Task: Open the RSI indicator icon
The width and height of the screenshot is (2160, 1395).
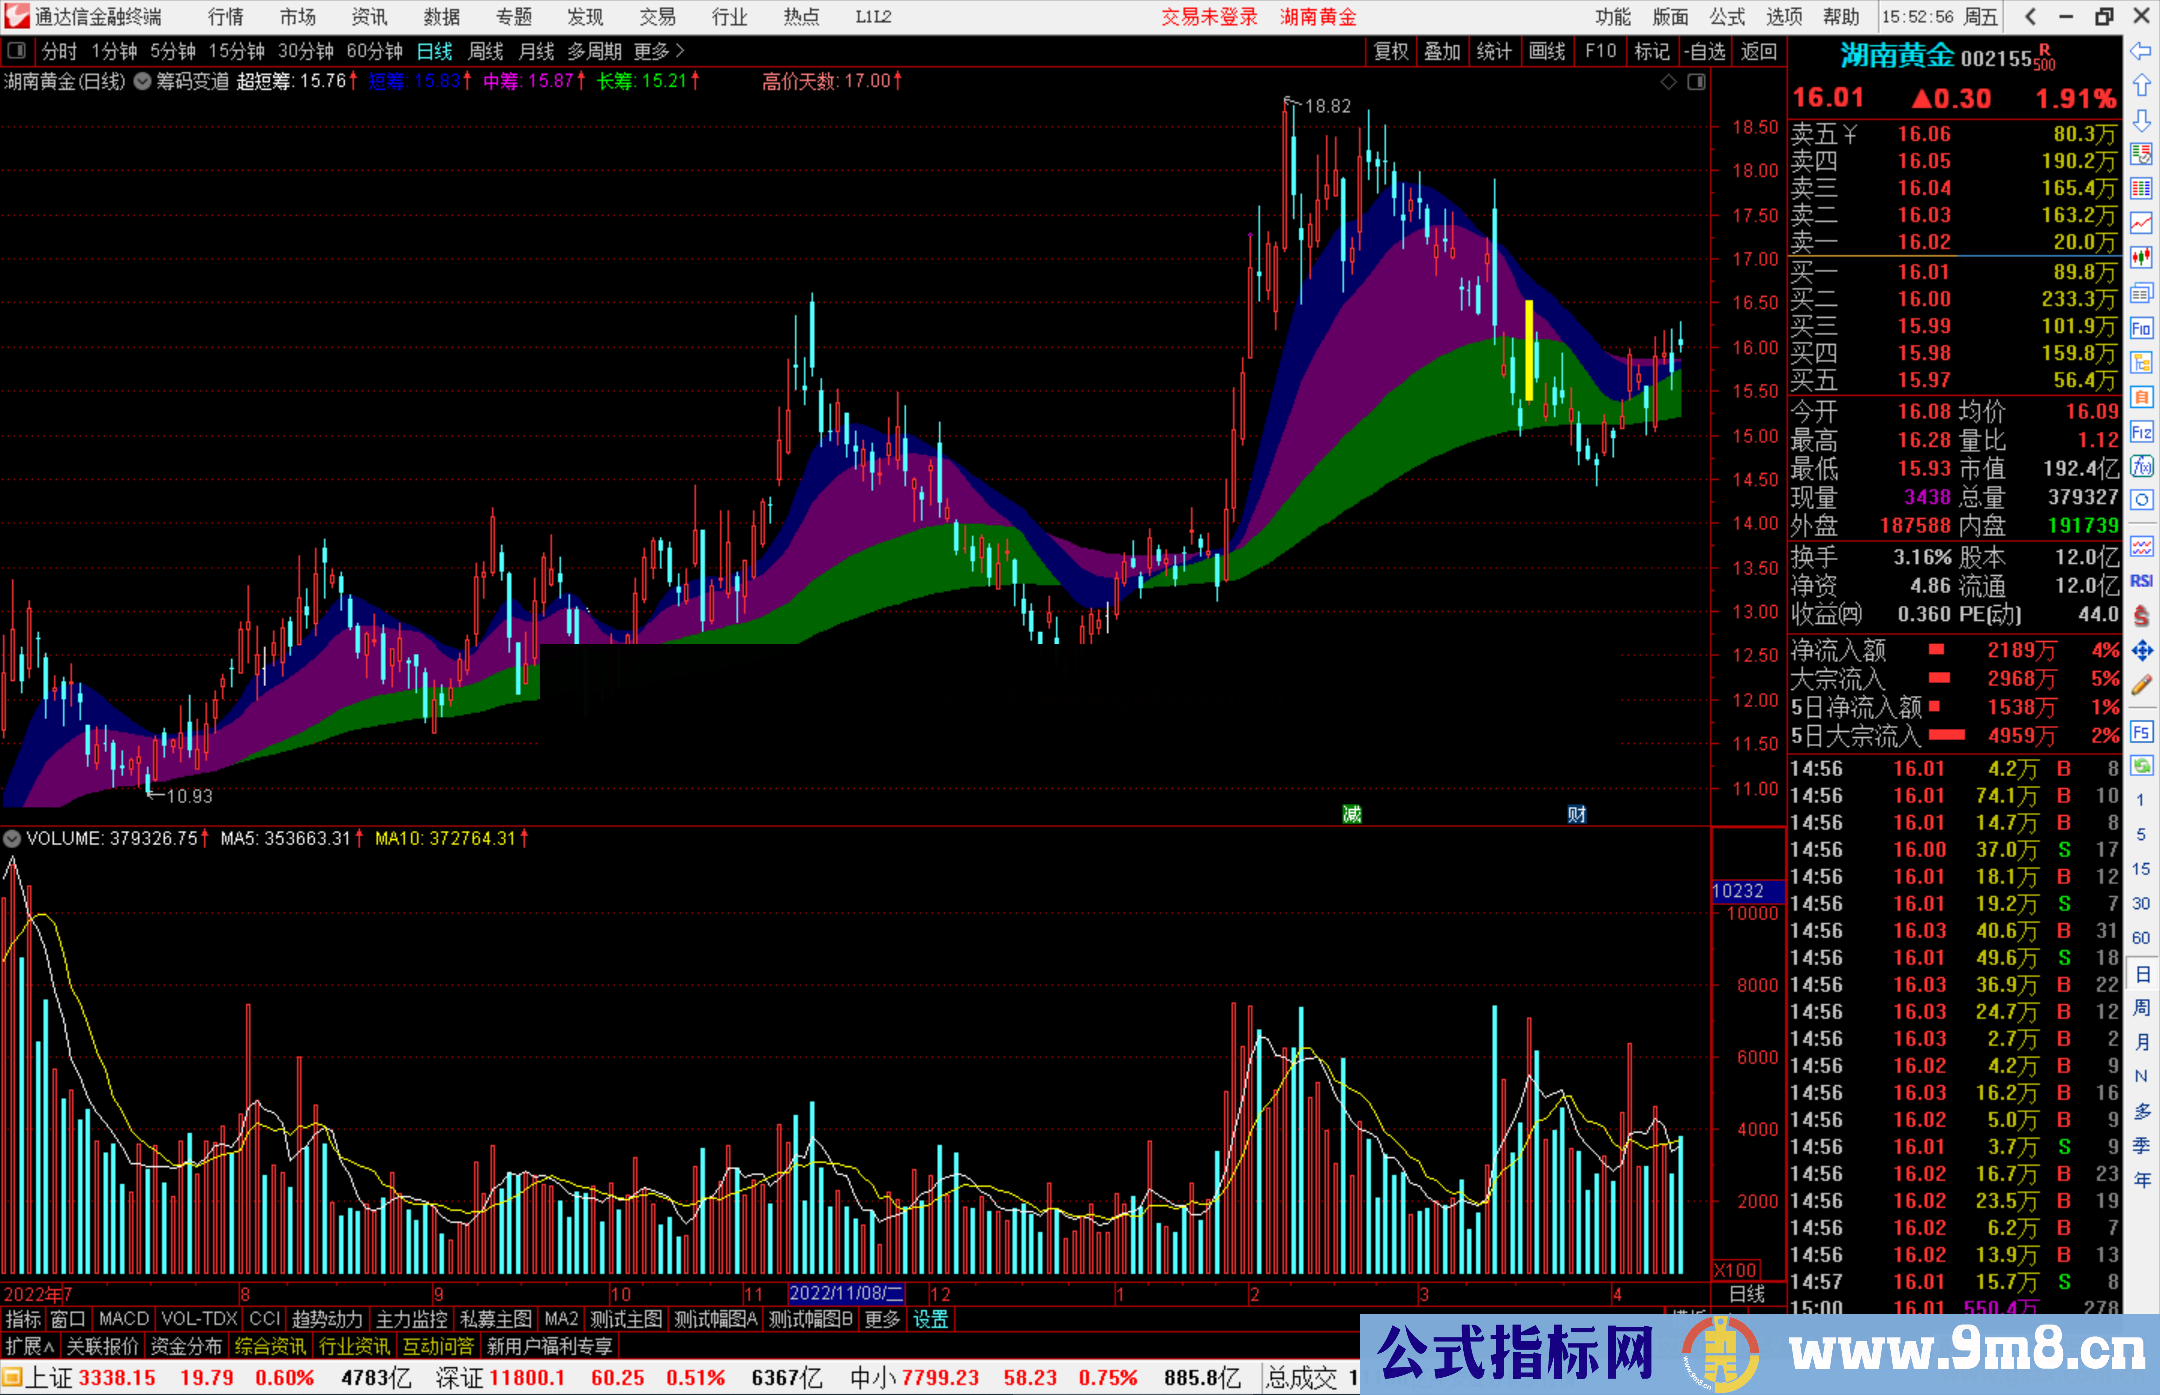Action: click(2141, 581)
